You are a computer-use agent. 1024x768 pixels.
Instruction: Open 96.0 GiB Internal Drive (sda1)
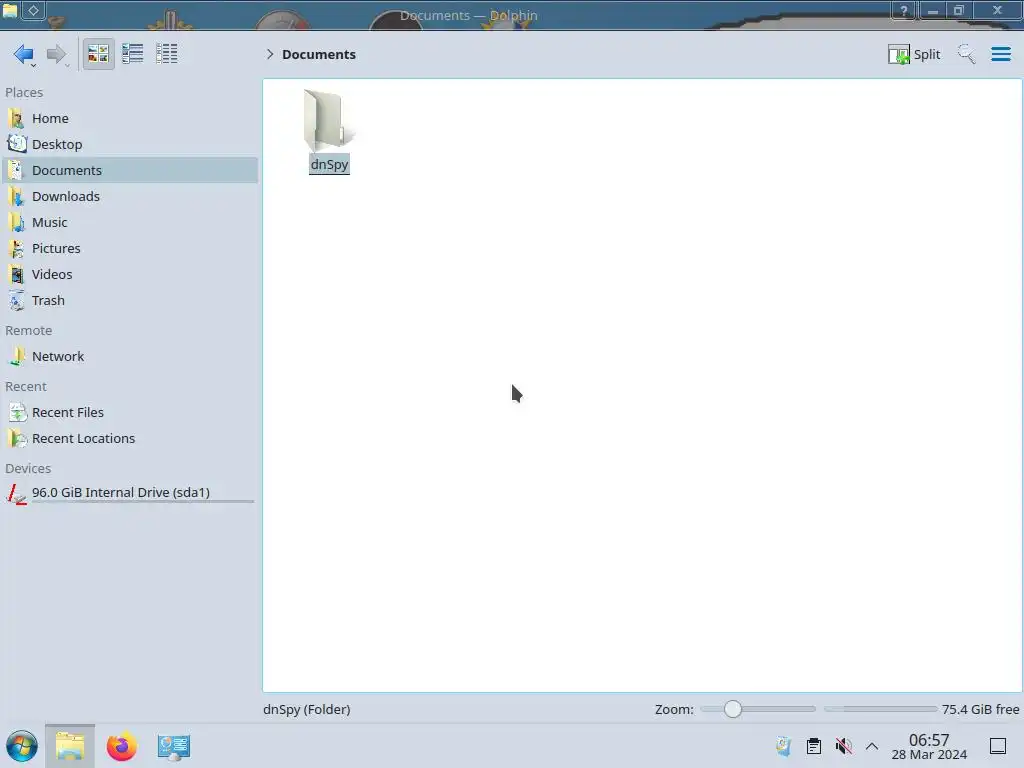click(x=130, y=493)
